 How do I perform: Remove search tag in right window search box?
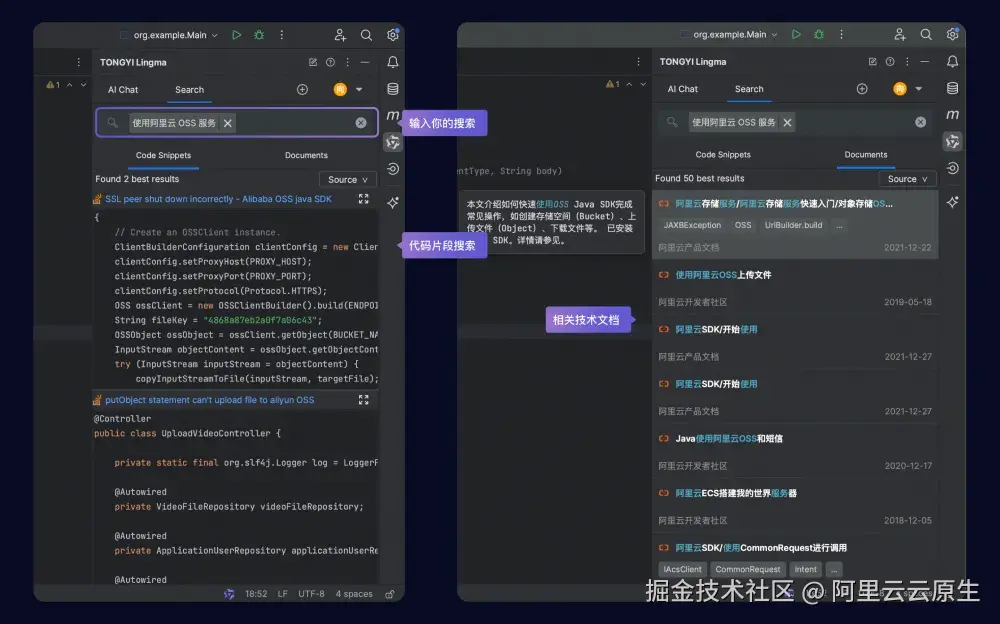pyautogui.click(x=788, y=122)
